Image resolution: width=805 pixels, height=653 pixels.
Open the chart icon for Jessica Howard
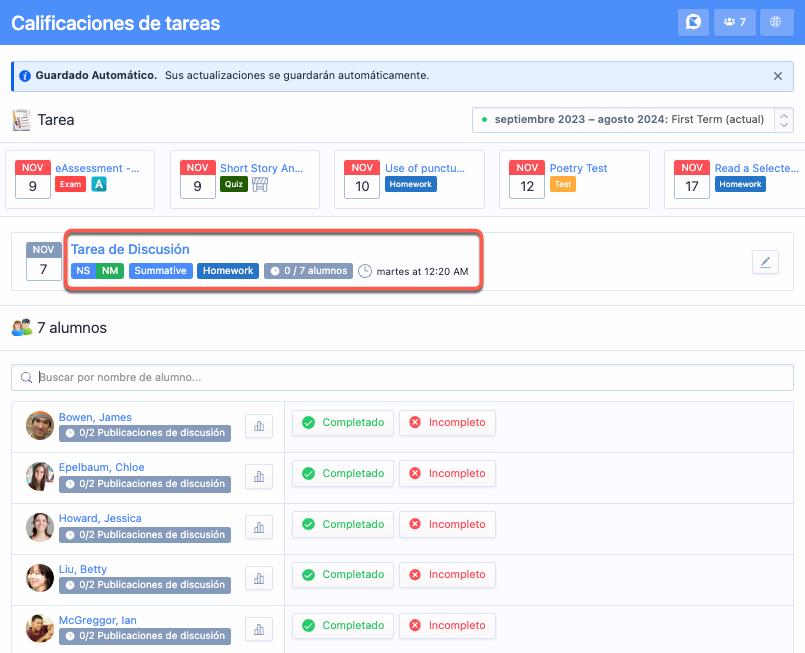pos(258,527)
